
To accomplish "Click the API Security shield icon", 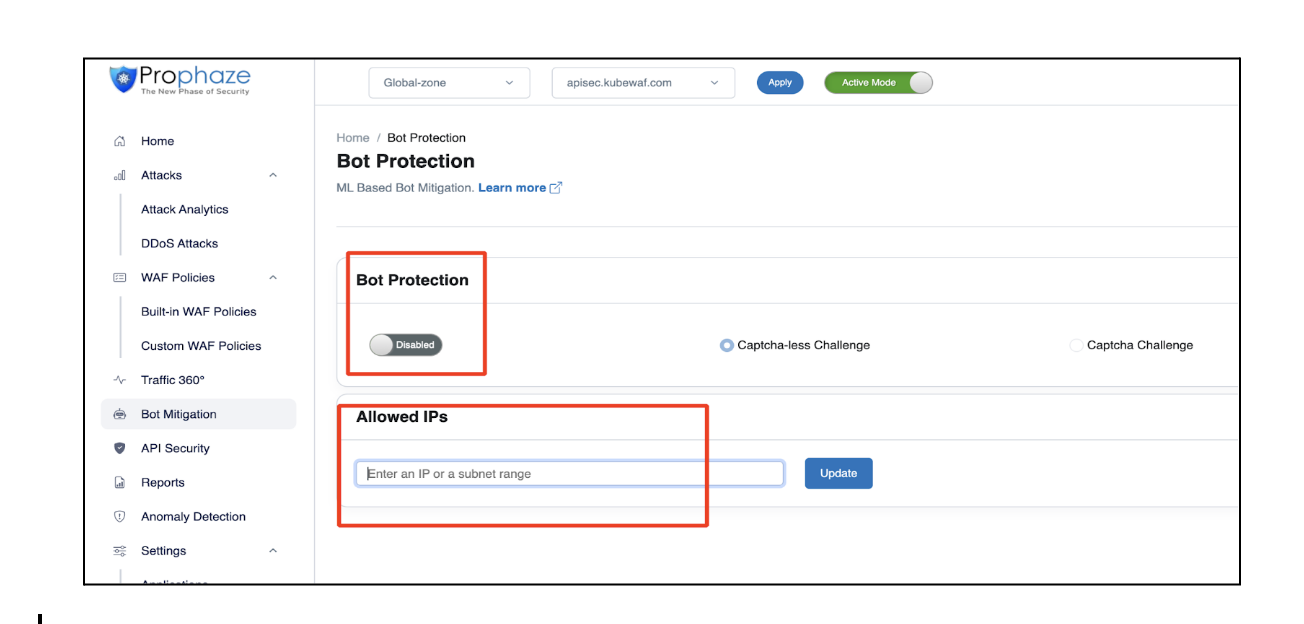I will (120, 449).
